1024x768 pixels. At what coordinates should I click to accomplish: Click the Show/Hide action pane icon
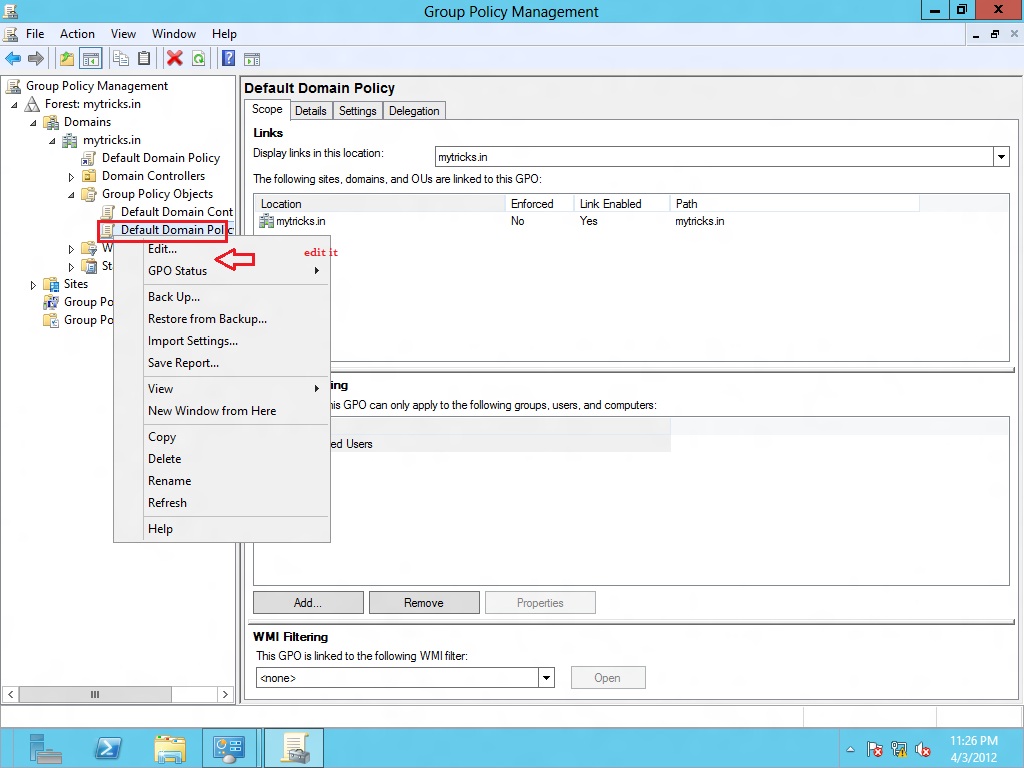[x=252, y=59]
